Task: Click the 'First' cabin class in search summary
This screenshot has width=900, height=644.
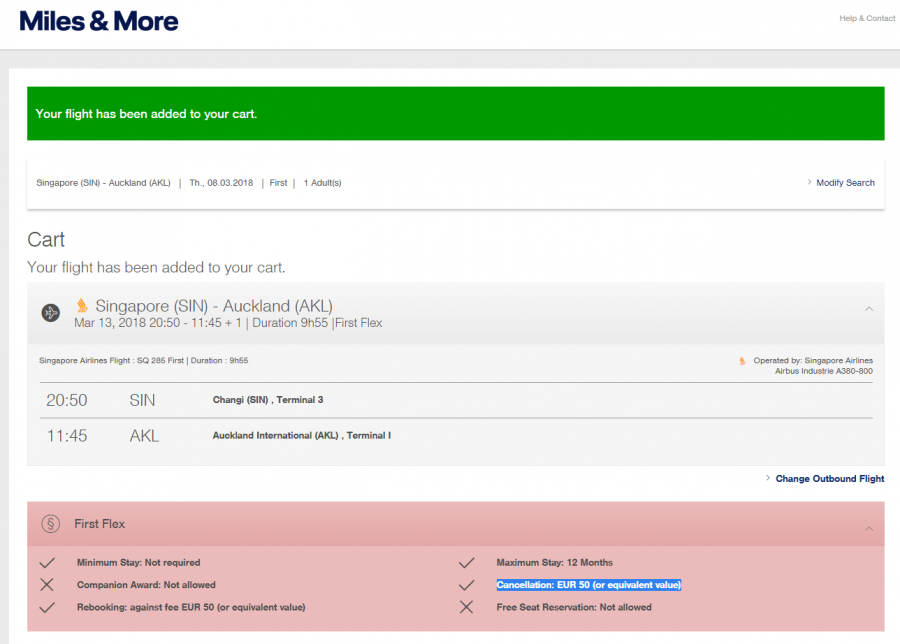Action: click(x=278, y=183)
